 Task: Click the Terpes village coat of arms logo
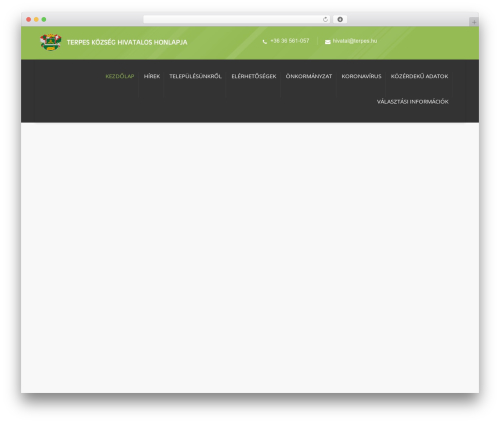[x=51, y=42]
